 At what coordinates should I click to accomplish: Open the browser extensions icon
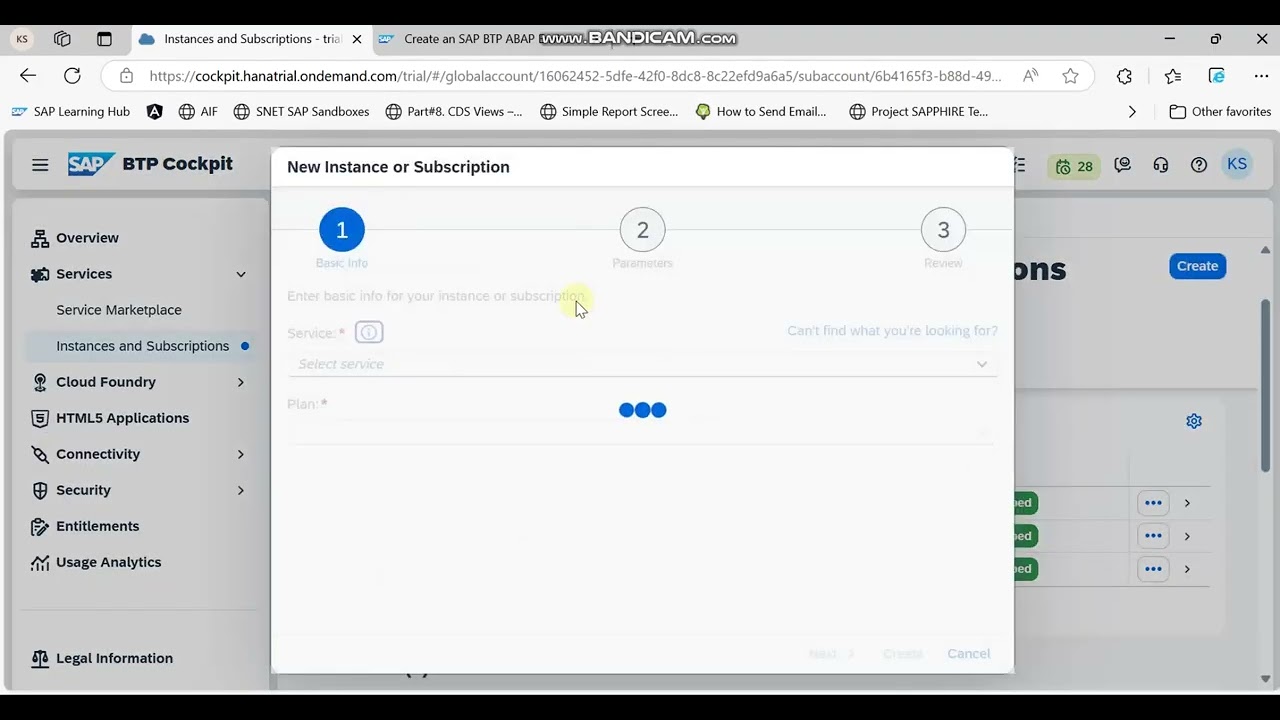click(x=1125, y=76)
